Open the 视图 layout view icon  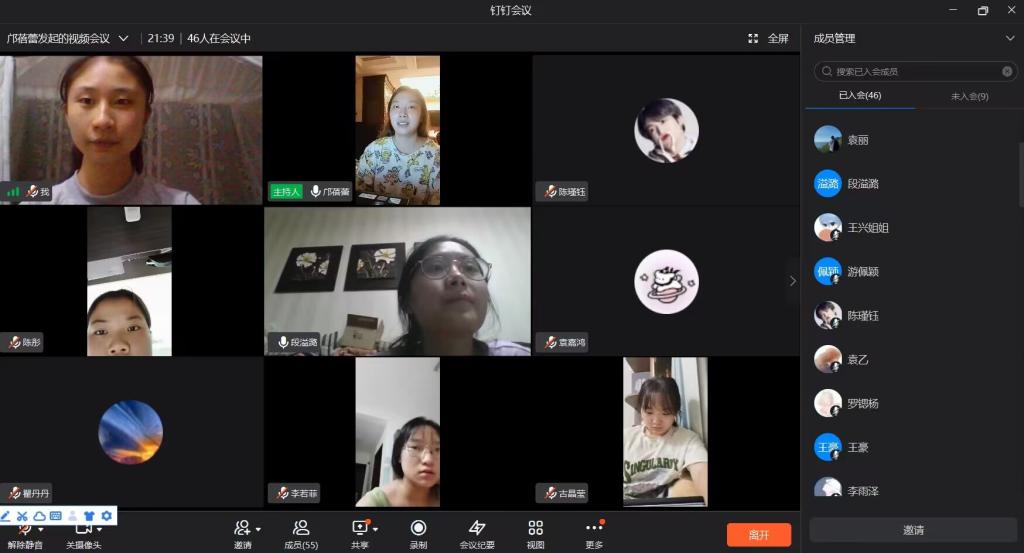click(x=535, y=528)
